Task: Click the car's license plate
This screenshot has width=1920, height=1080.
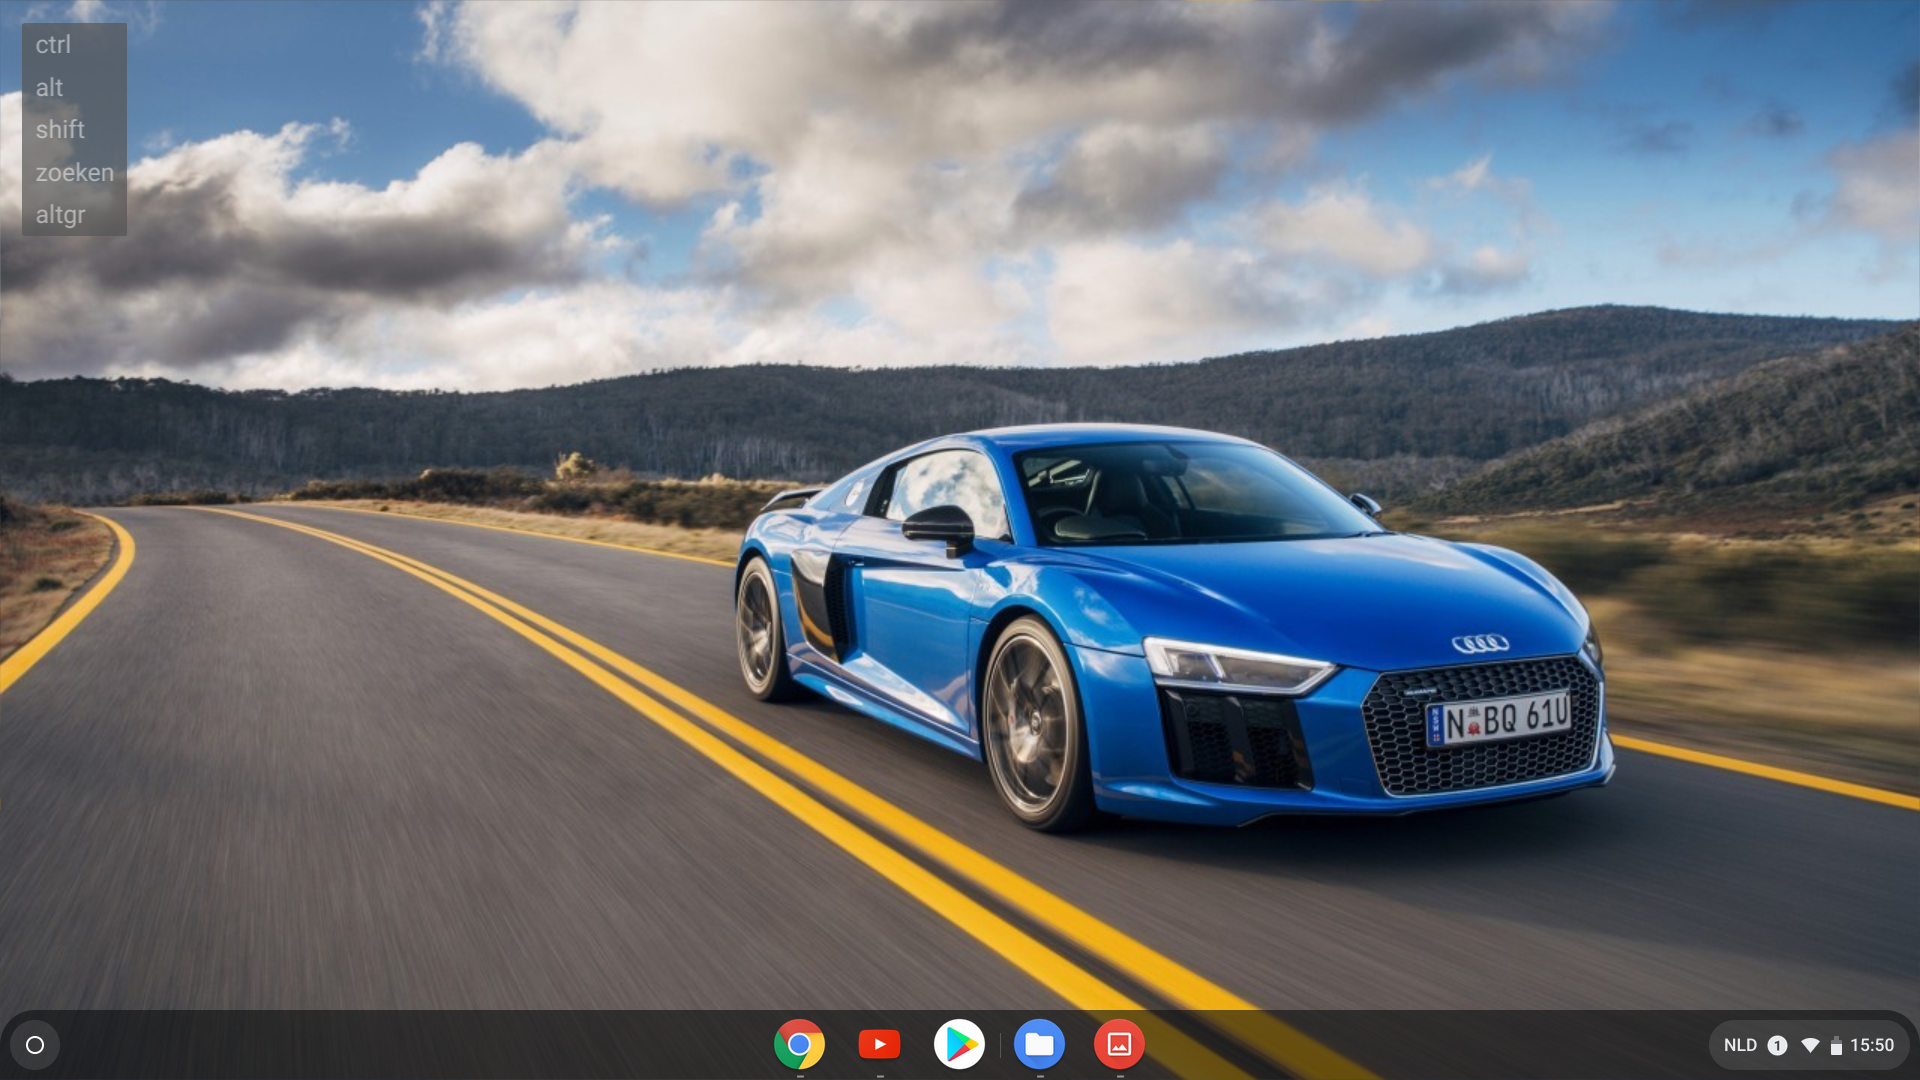Action: point(1497,719)
